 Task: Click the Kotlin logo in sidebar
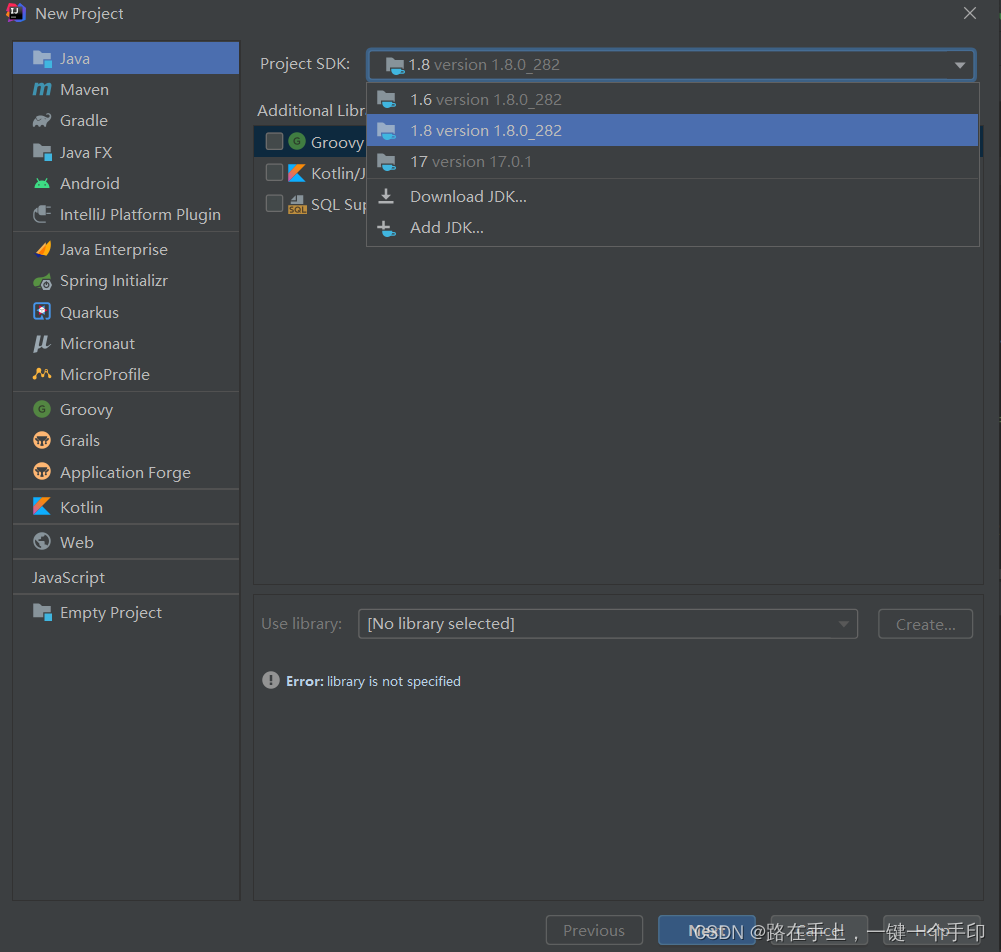(42, 507)
